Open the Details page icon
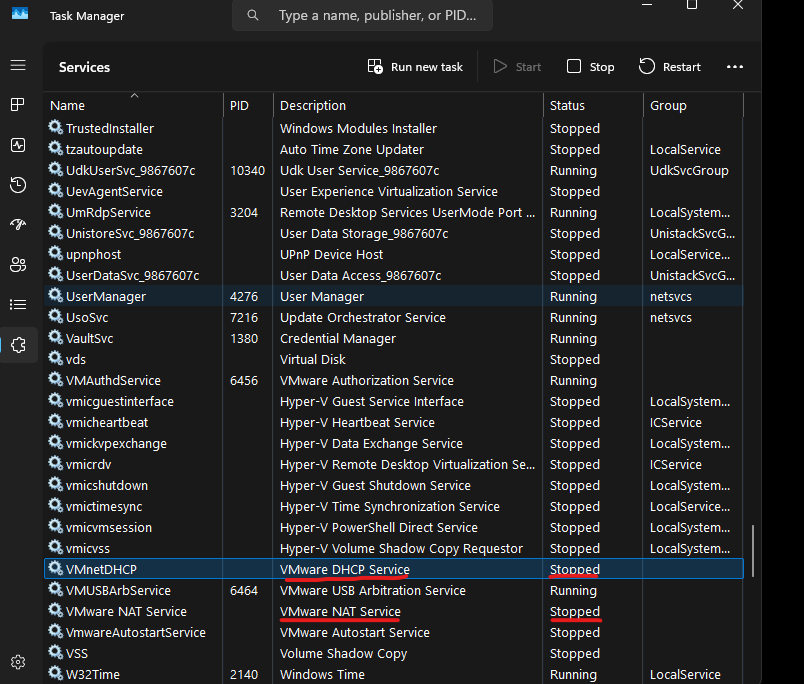Image resolution: width=804 pixels, height=684 pixels. (x=18, y=305)
